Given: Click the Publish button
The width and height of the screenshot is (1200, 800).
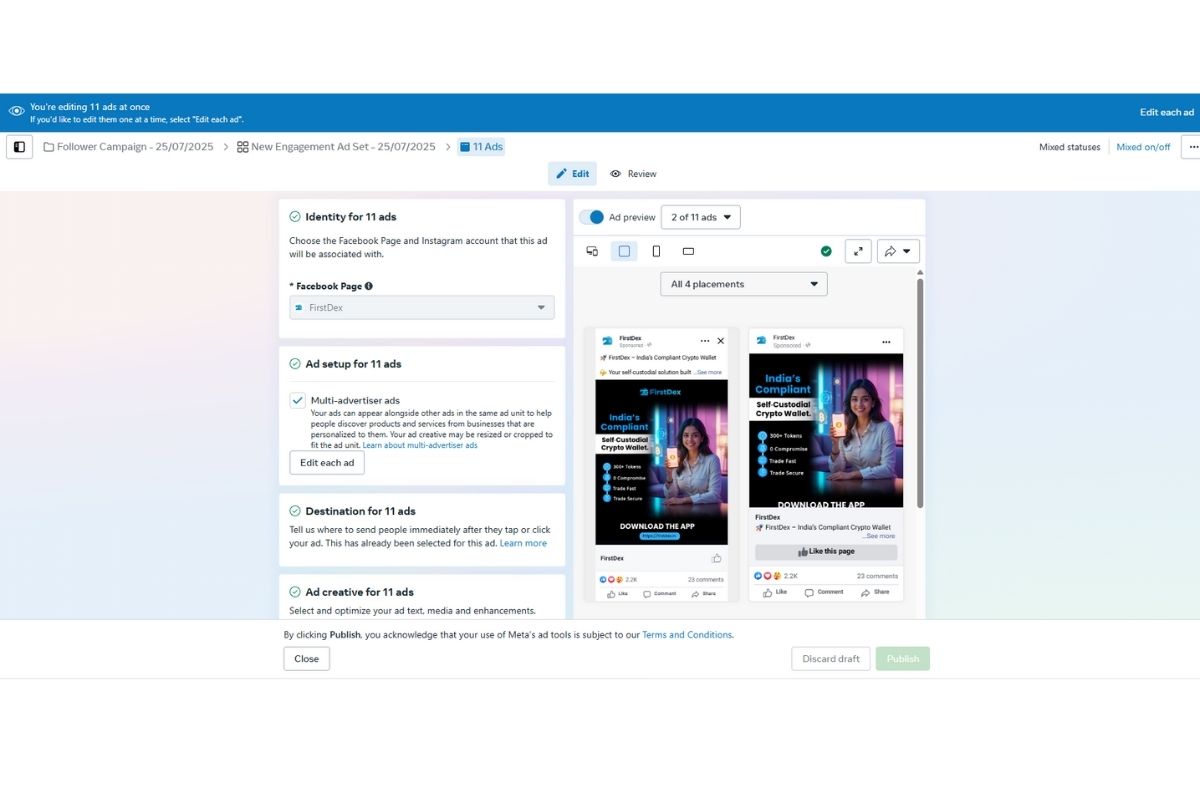Looking at the screenshot, I should (903, 659).
